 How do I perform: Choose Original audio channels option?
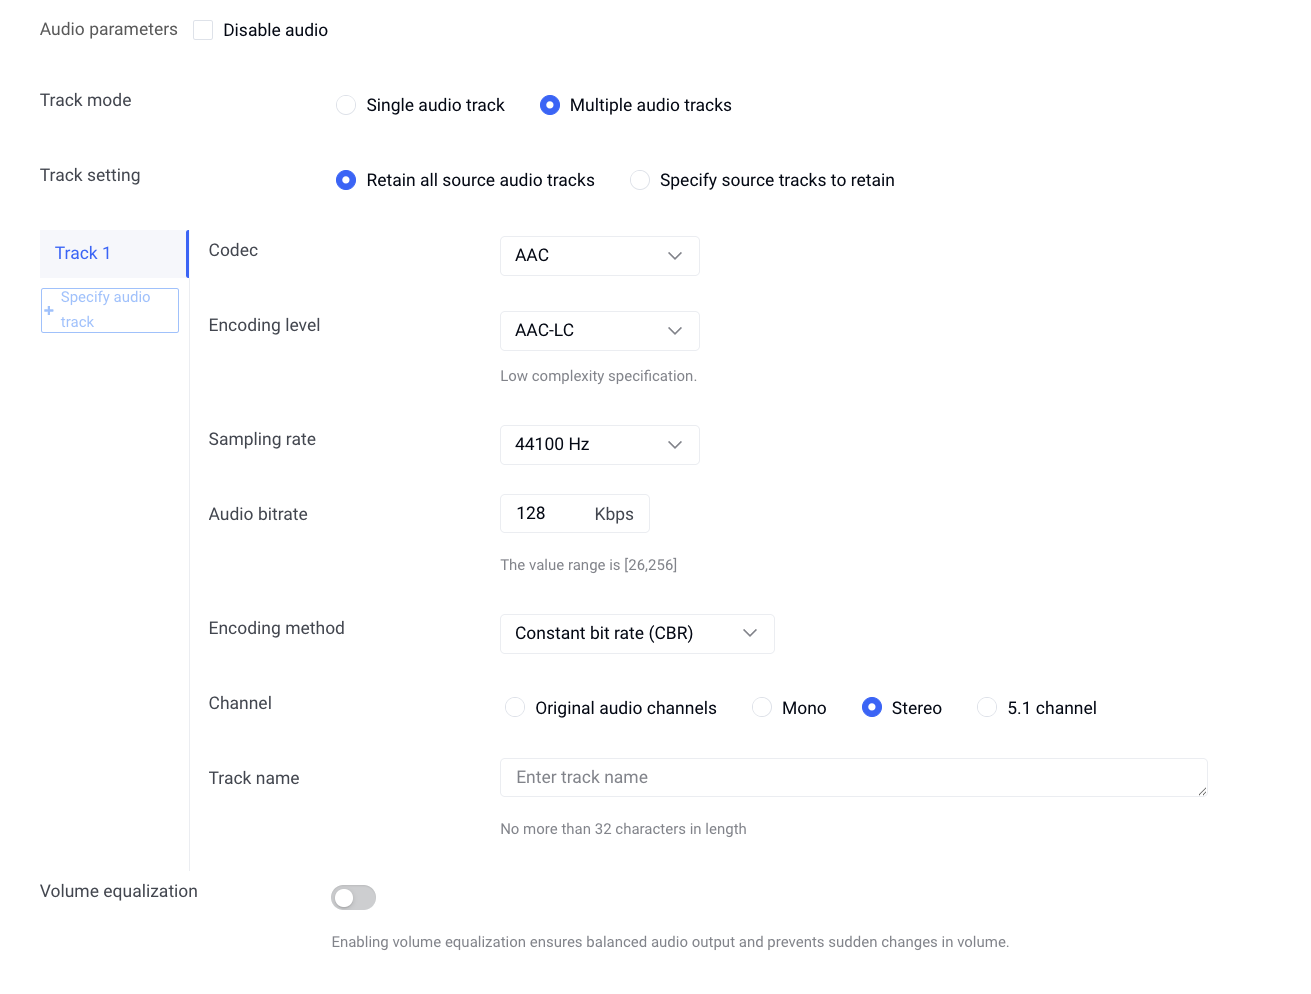pyautogui.click(x=515, y=708)
